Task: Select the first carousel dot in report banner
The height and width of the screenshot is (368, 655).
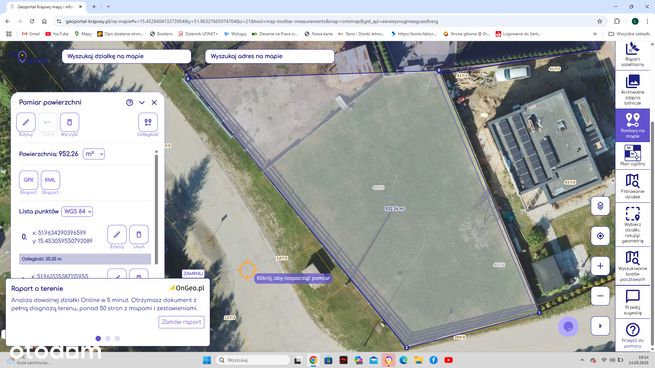Action: click(x=98, y=338)
